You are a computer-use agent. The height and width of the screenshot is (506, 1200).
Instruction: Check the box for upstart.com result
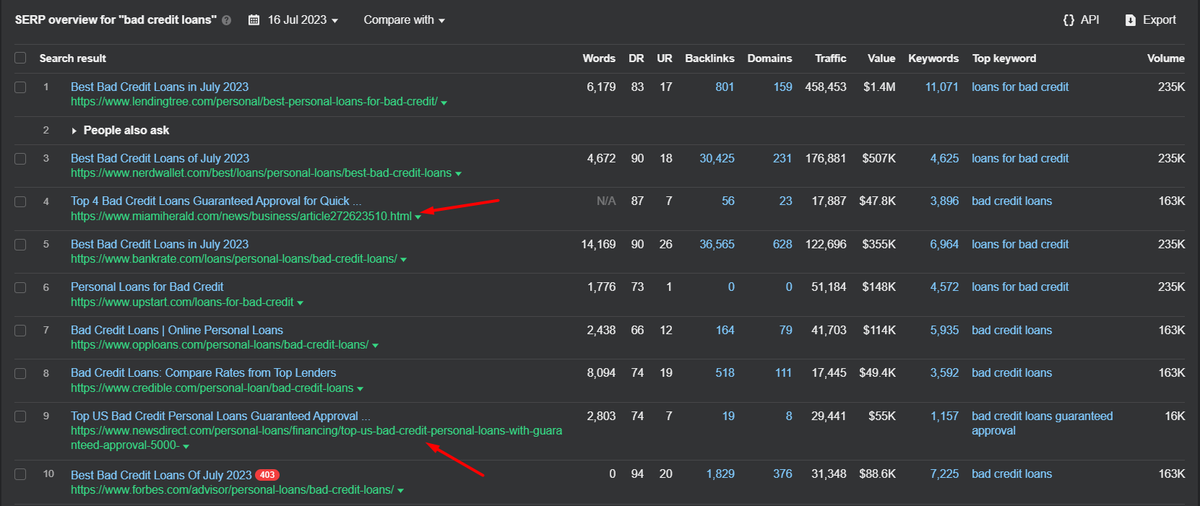[x=21, y=288]
